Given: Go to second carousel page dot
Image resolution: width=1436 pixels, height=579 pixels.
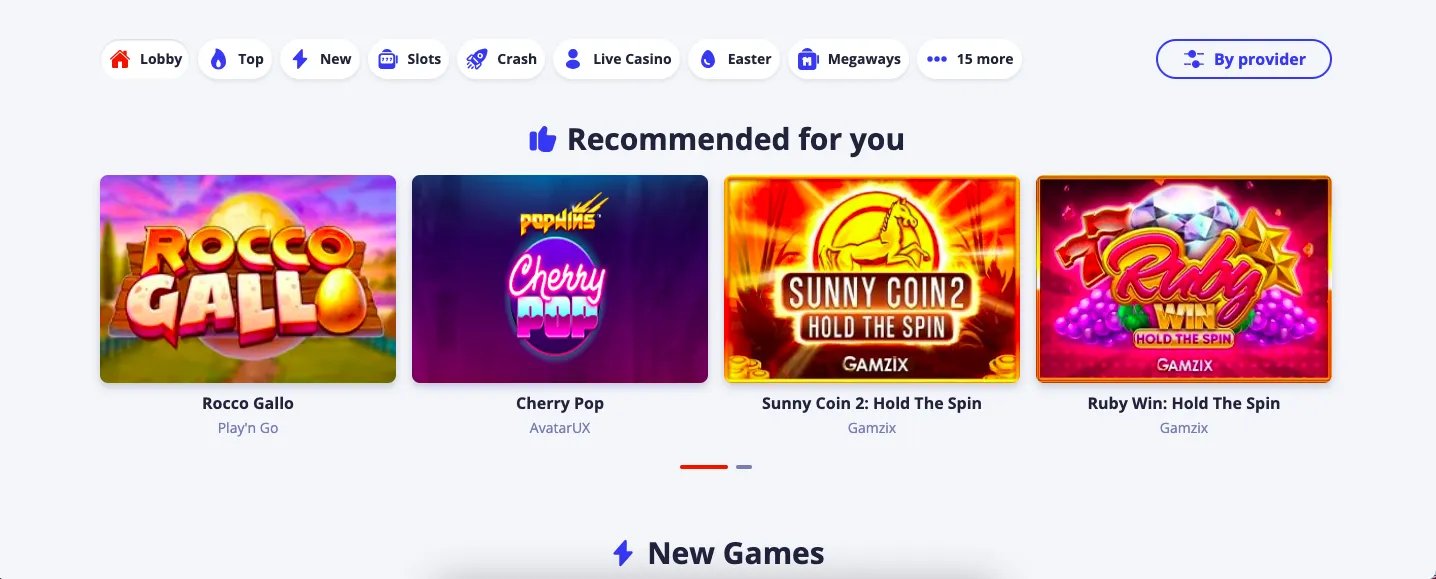Looking at the screenshot, I should click(744, 467).
